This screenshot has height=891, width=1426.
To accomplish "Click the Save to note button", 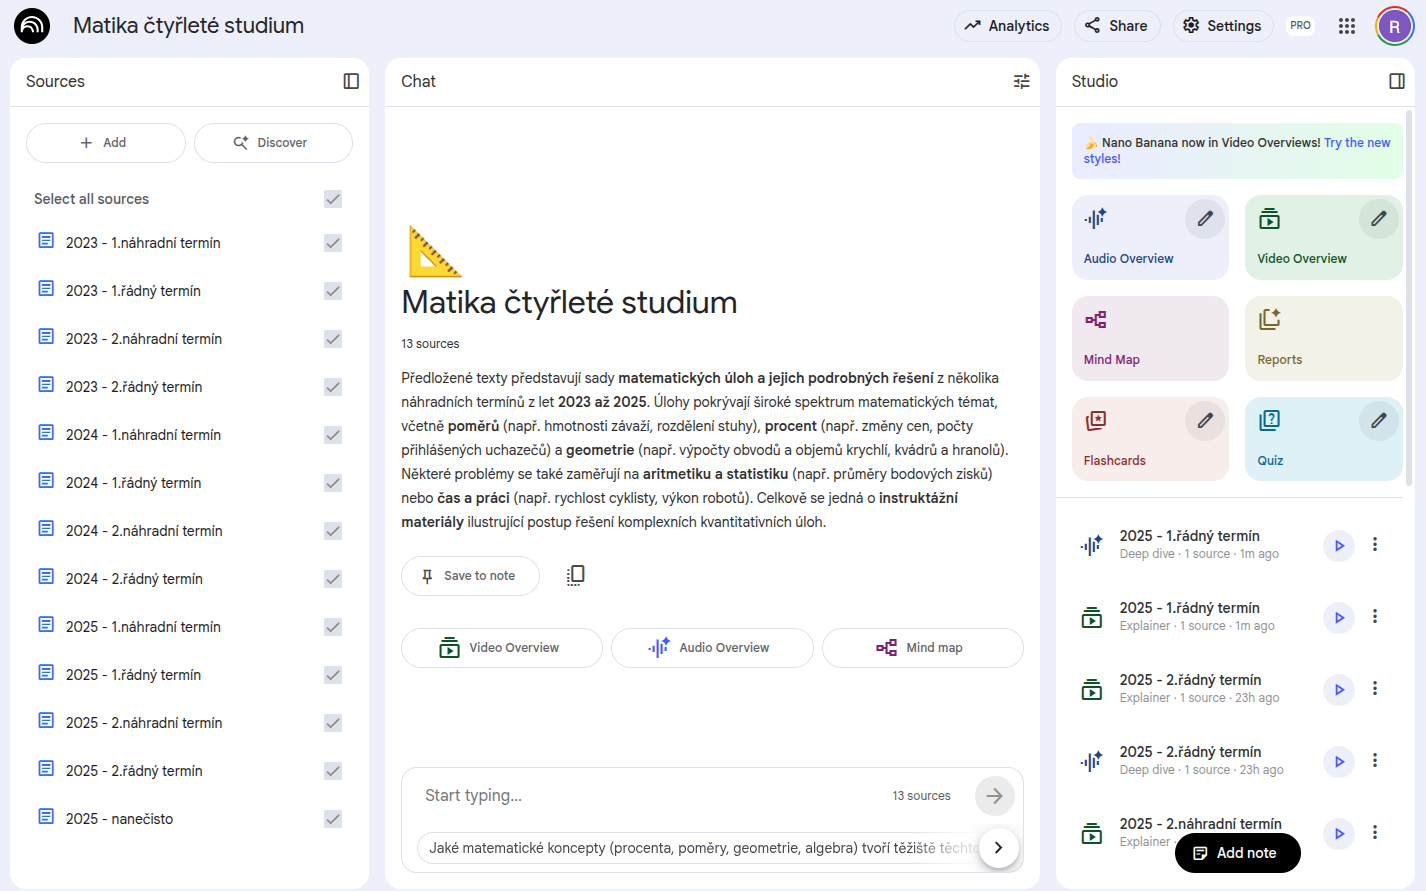I will pos(470,576).
